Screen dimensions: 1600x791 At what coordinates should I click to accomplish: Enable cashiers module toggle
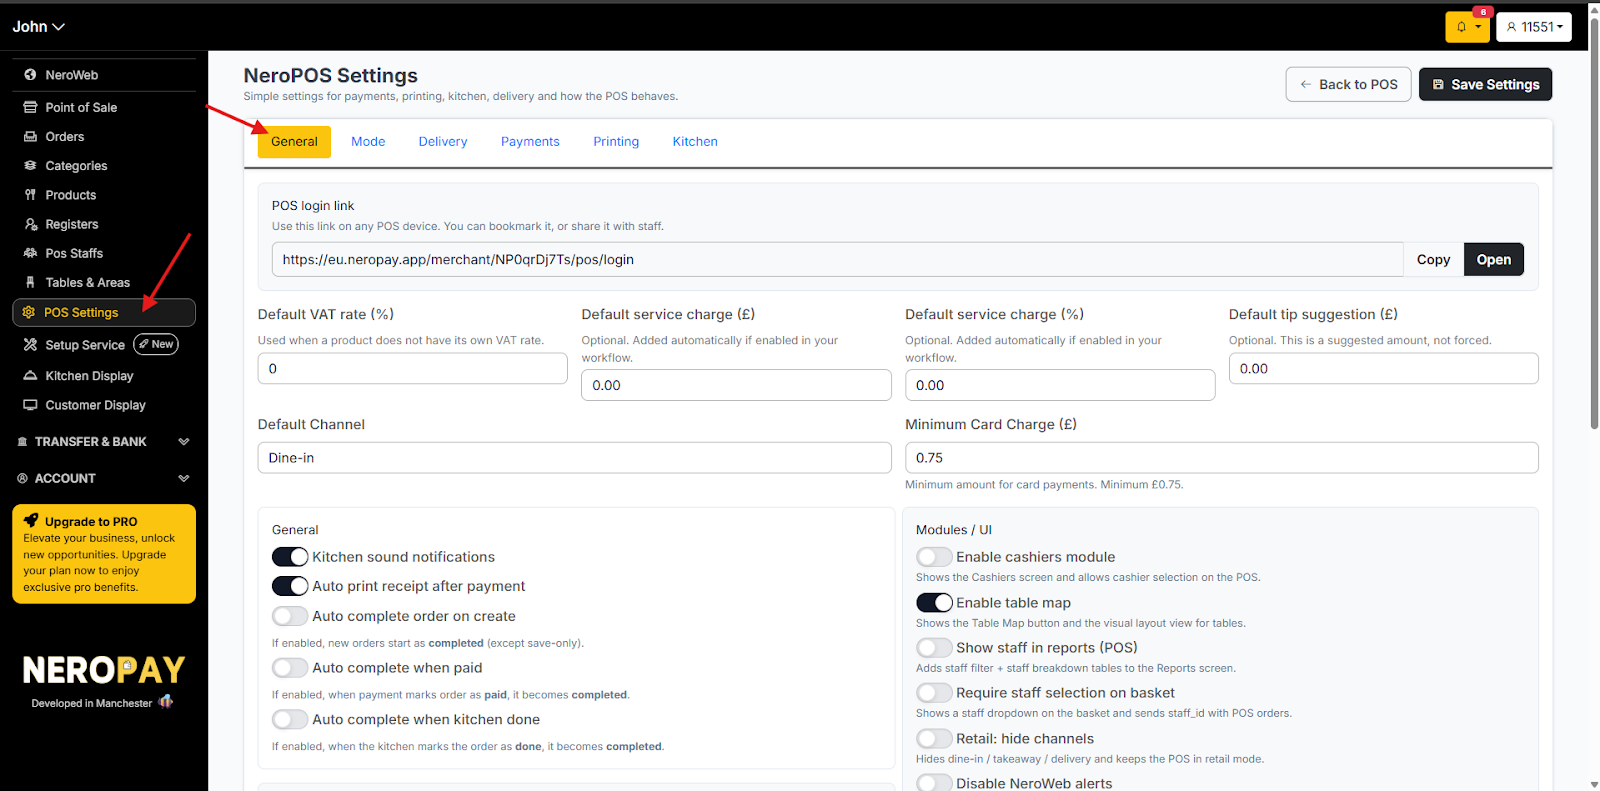(x=934, y=557)
